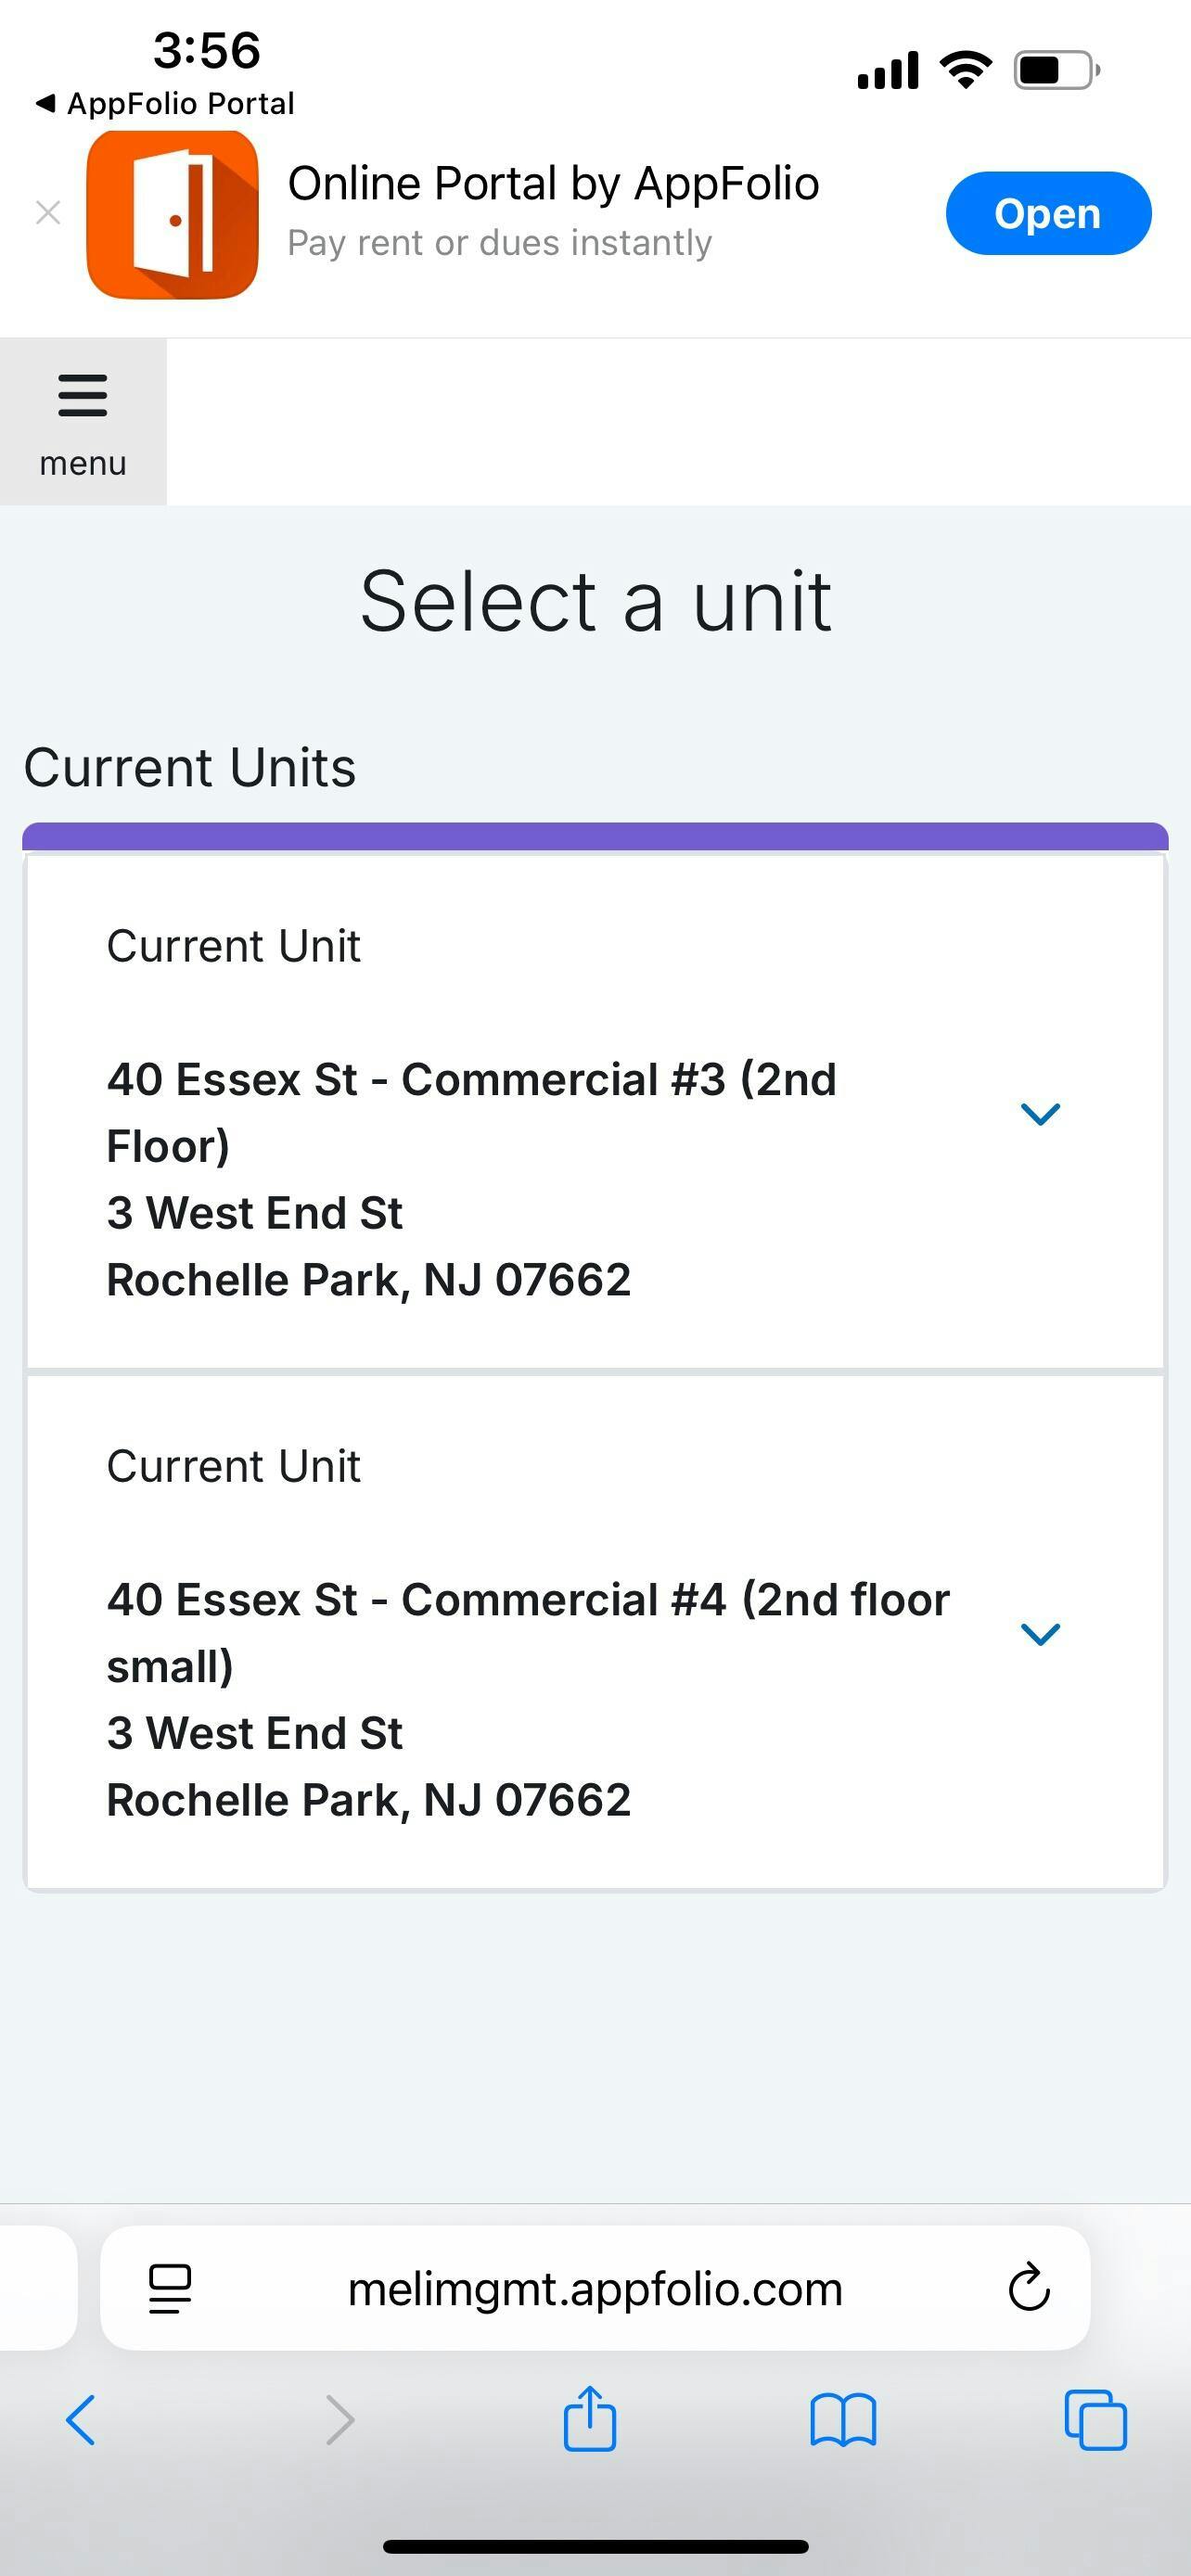Screen dimensions: 1191x2576
Task: Expand the Commercial #3 unit chevron
Action: pyautogui.click(x=1039, y=1113)
